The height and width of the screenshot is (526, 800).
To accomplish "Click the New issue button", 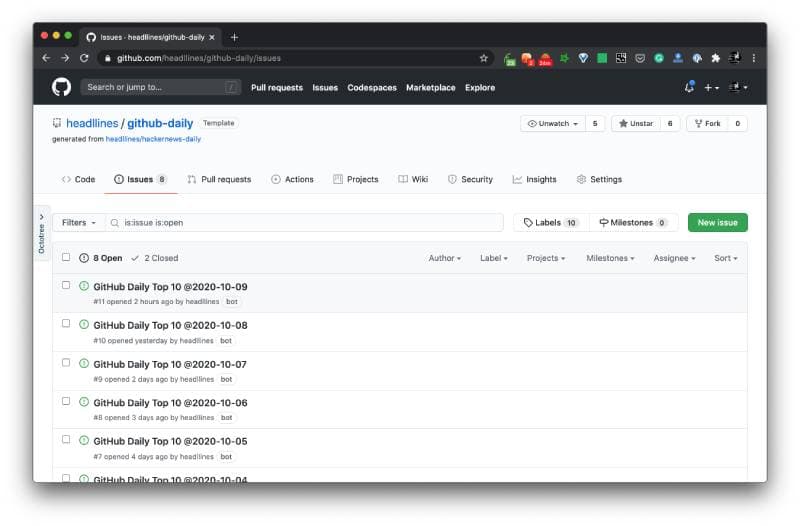I will (717, 222).
